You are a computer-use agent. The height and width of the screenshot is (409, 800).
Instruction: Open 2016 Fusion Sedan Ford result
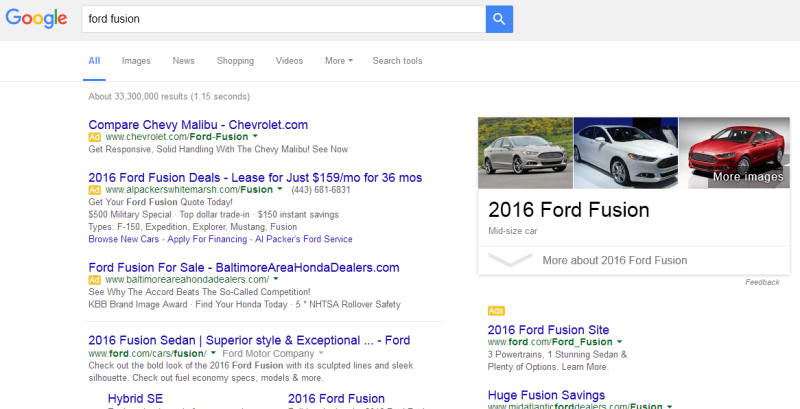tap(250, 340)
